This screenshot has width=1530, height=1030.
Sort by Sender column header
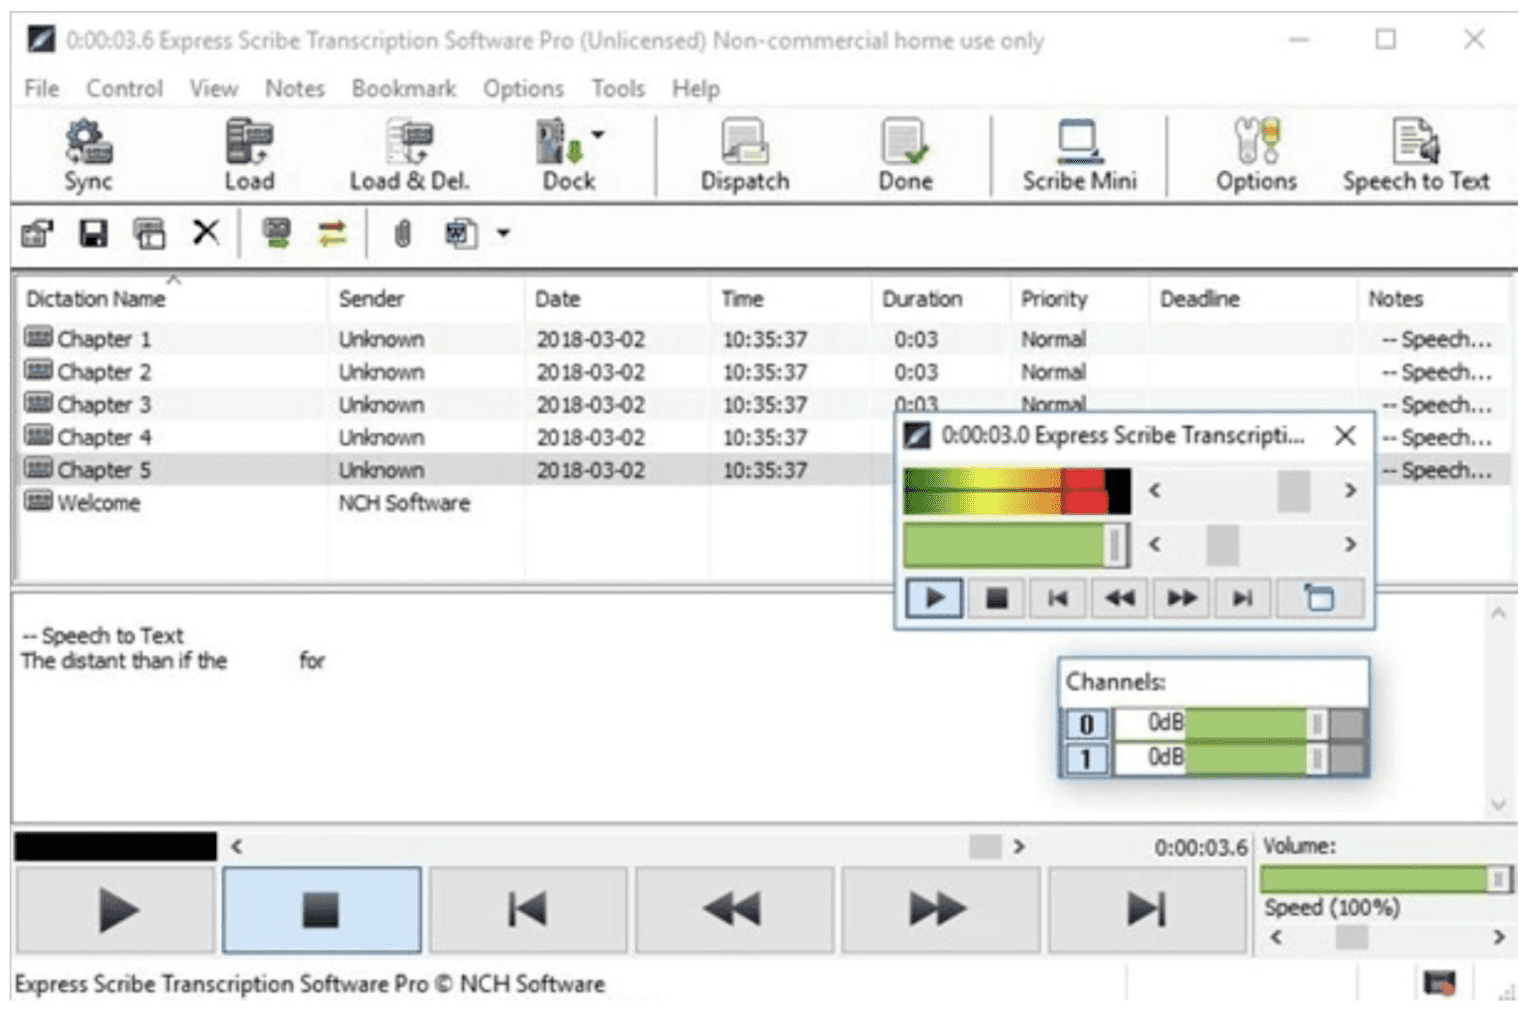point(426,299)
